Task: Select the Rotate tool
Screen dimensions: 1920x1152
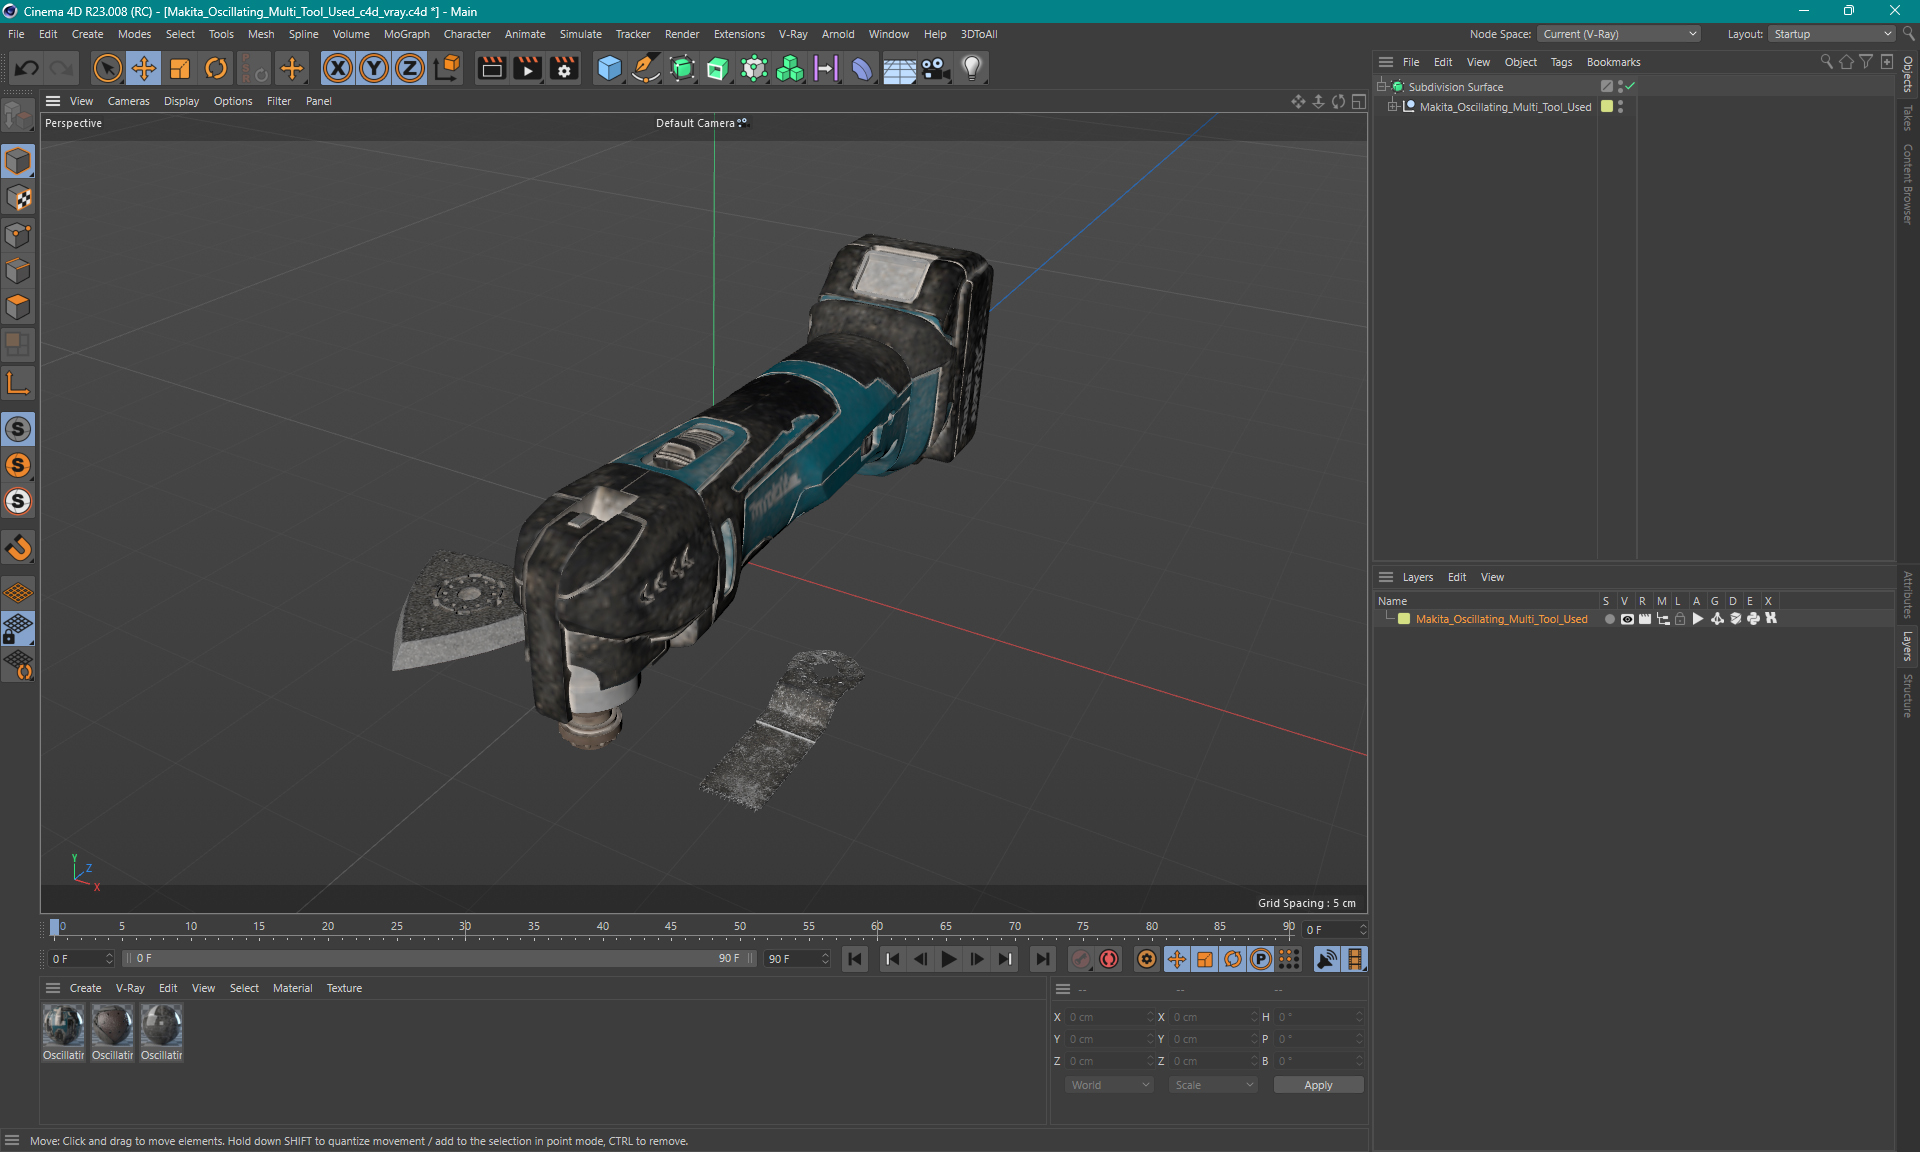Action: click(x=215, y=68)
